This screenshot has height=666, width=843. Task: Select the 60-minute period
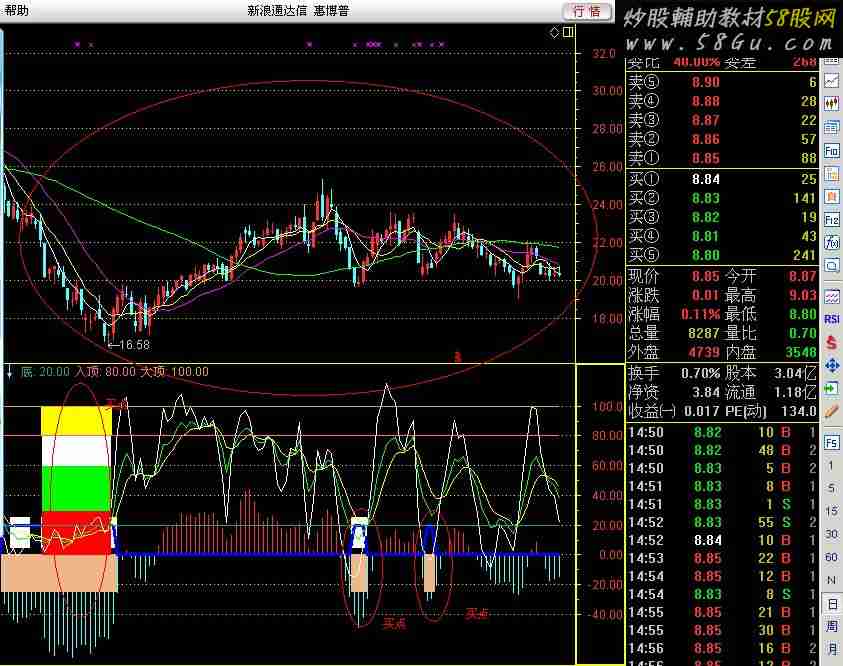[832, 557]
